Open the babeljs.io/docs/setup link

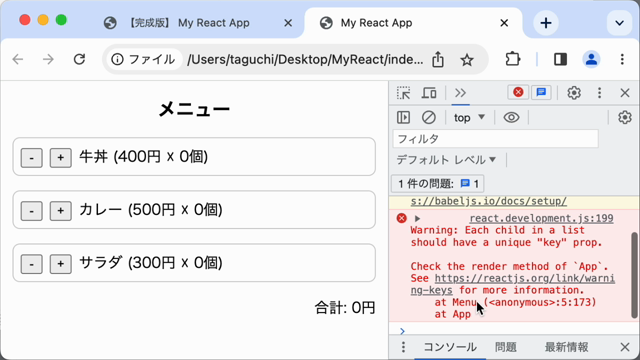click(489, 201)
